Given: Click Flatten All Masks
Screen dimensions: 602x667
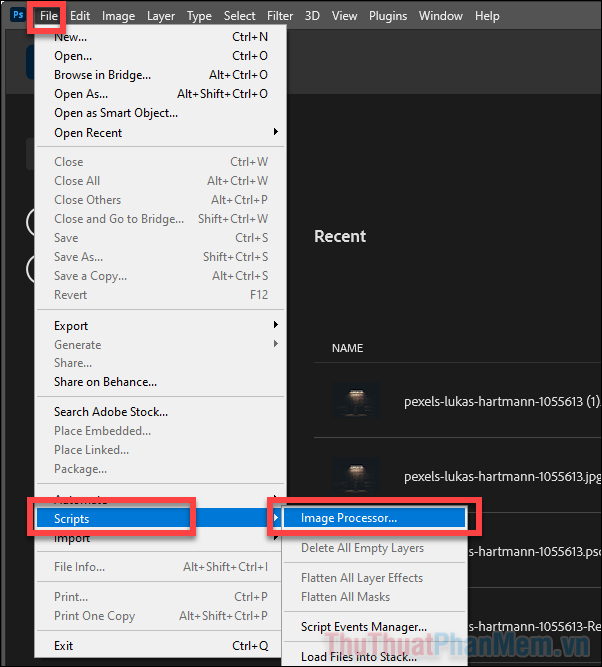Looking at the screenshot, I should (x=374, y=597).
